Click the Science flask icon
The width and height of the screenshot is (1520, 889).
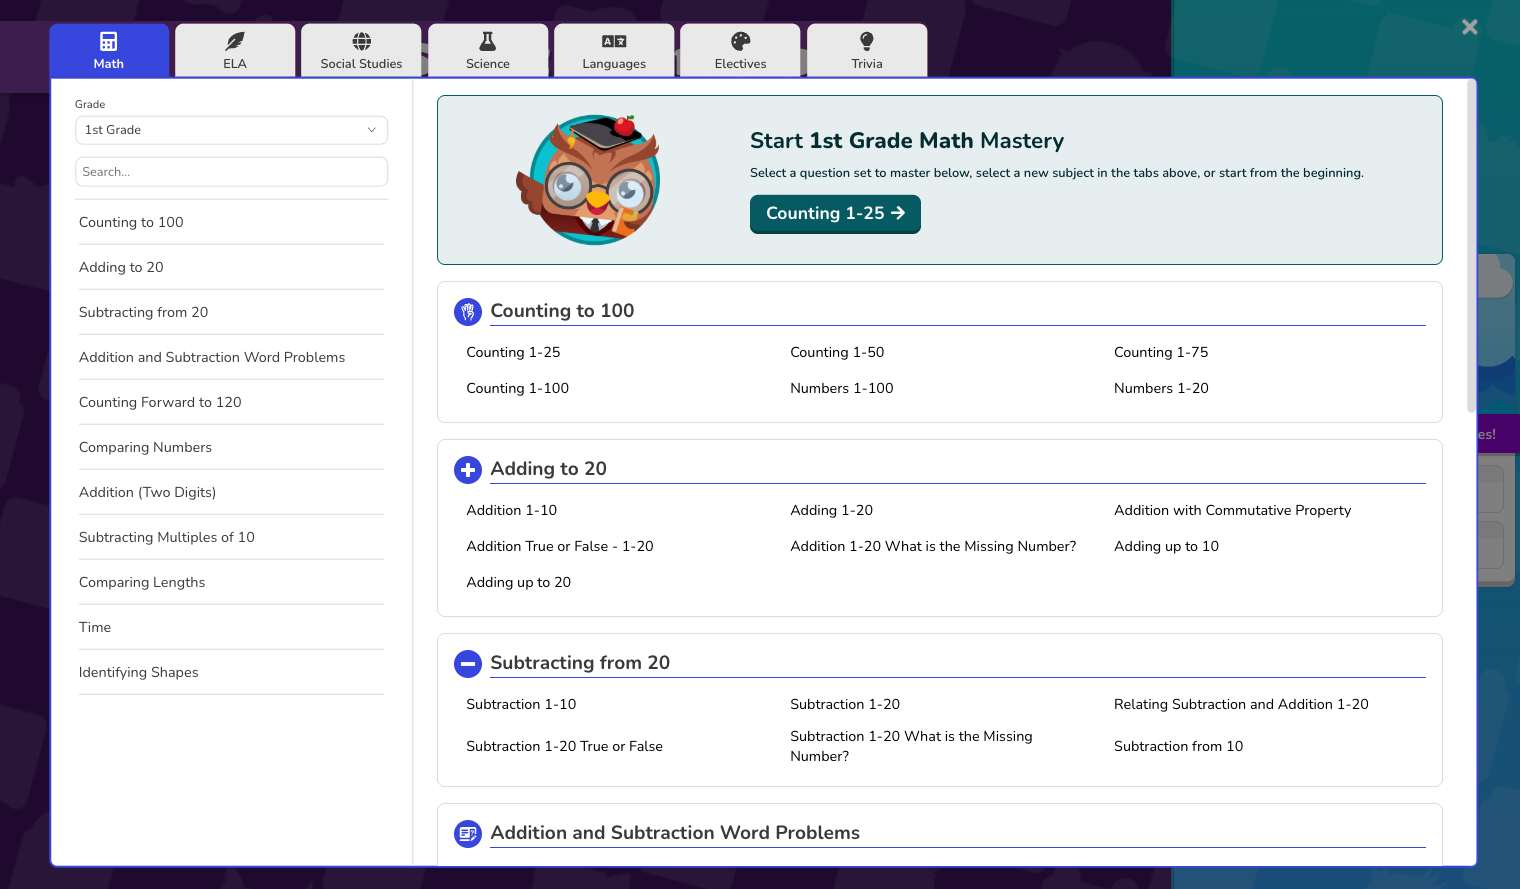488,41
